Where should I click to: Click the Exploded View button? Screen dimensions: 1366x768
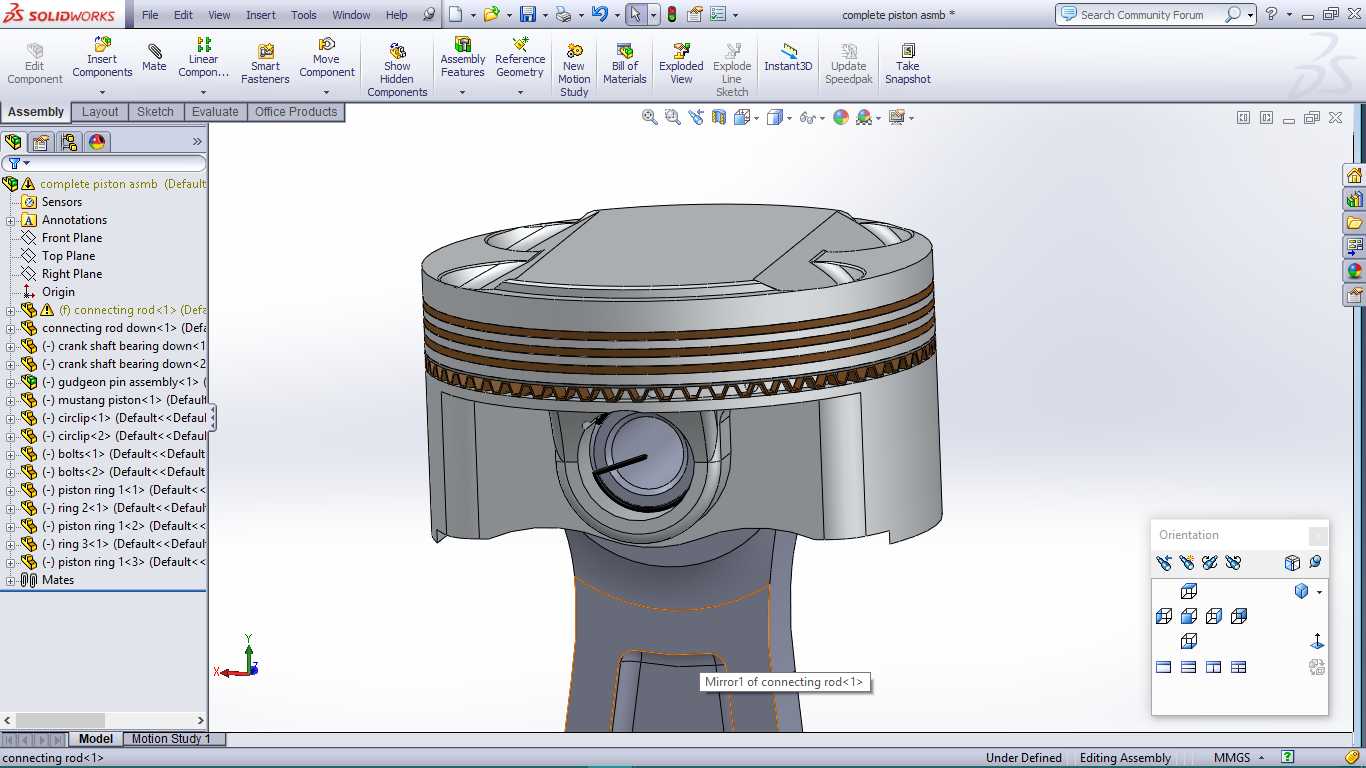[681, 63]
